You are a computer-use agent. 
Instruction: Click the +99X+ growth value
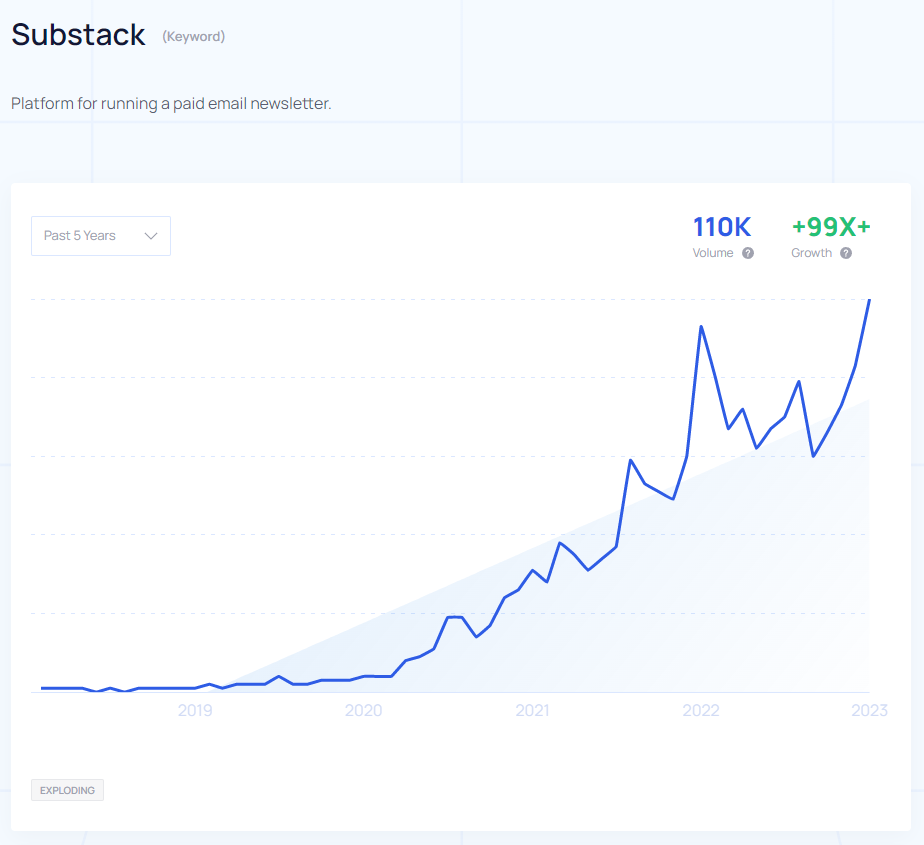(x=831, y=227)
